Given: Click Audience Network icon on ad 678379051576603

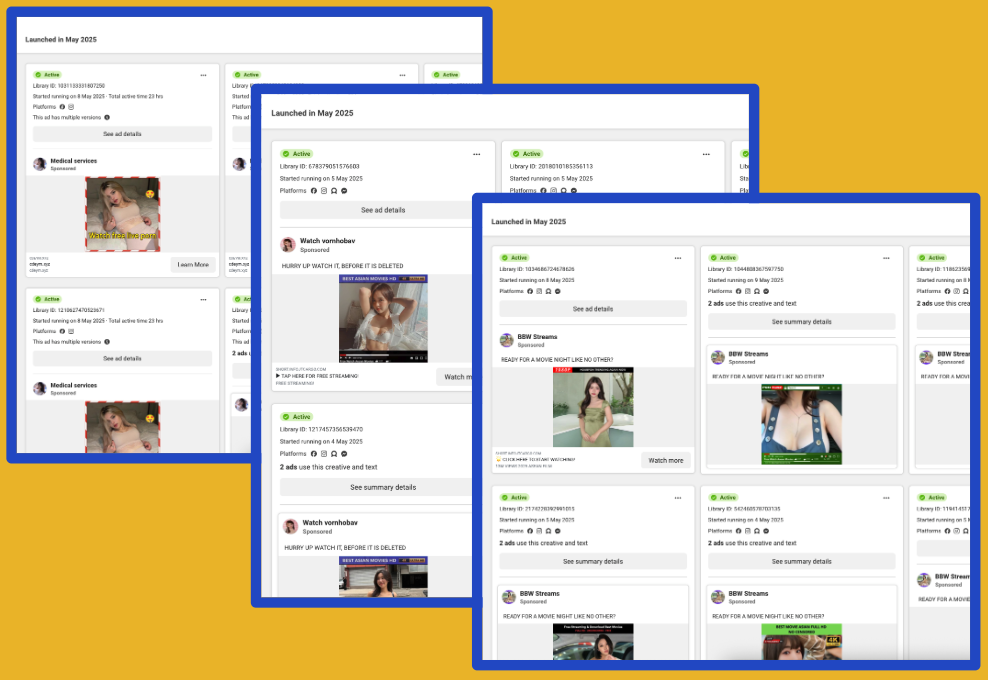Looking at the screenshot, I should (334, 191).
